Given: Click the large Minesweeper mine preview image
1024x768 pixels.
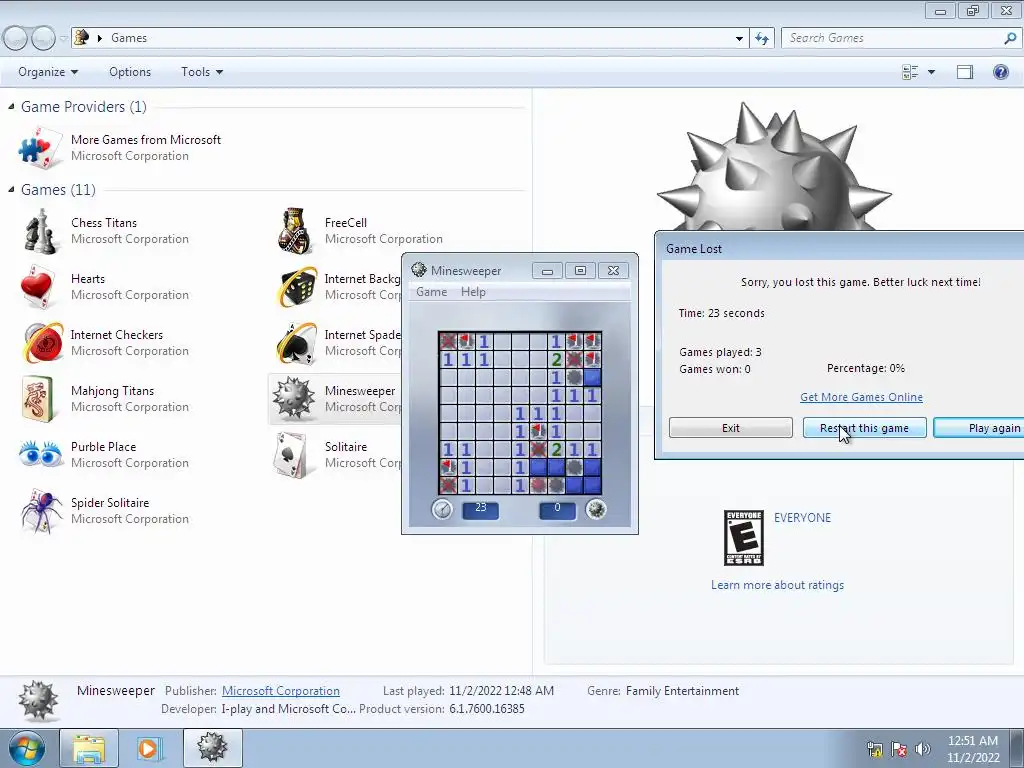Looking at the screenshot, I should 775,168.
